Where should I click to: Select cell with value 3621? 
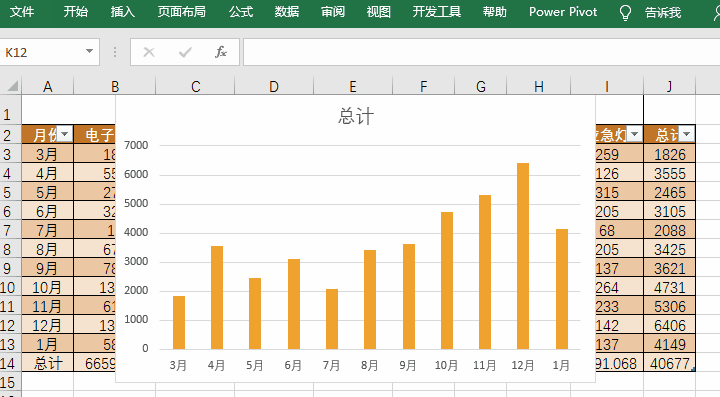pyautogui.click(x=669, y=268)
